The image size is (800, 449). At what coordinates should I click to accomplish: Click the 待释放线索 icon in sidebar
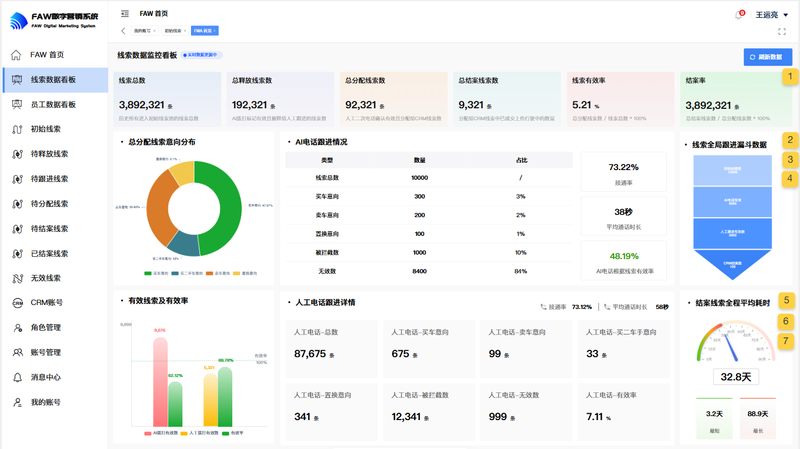tap(17, 154)
